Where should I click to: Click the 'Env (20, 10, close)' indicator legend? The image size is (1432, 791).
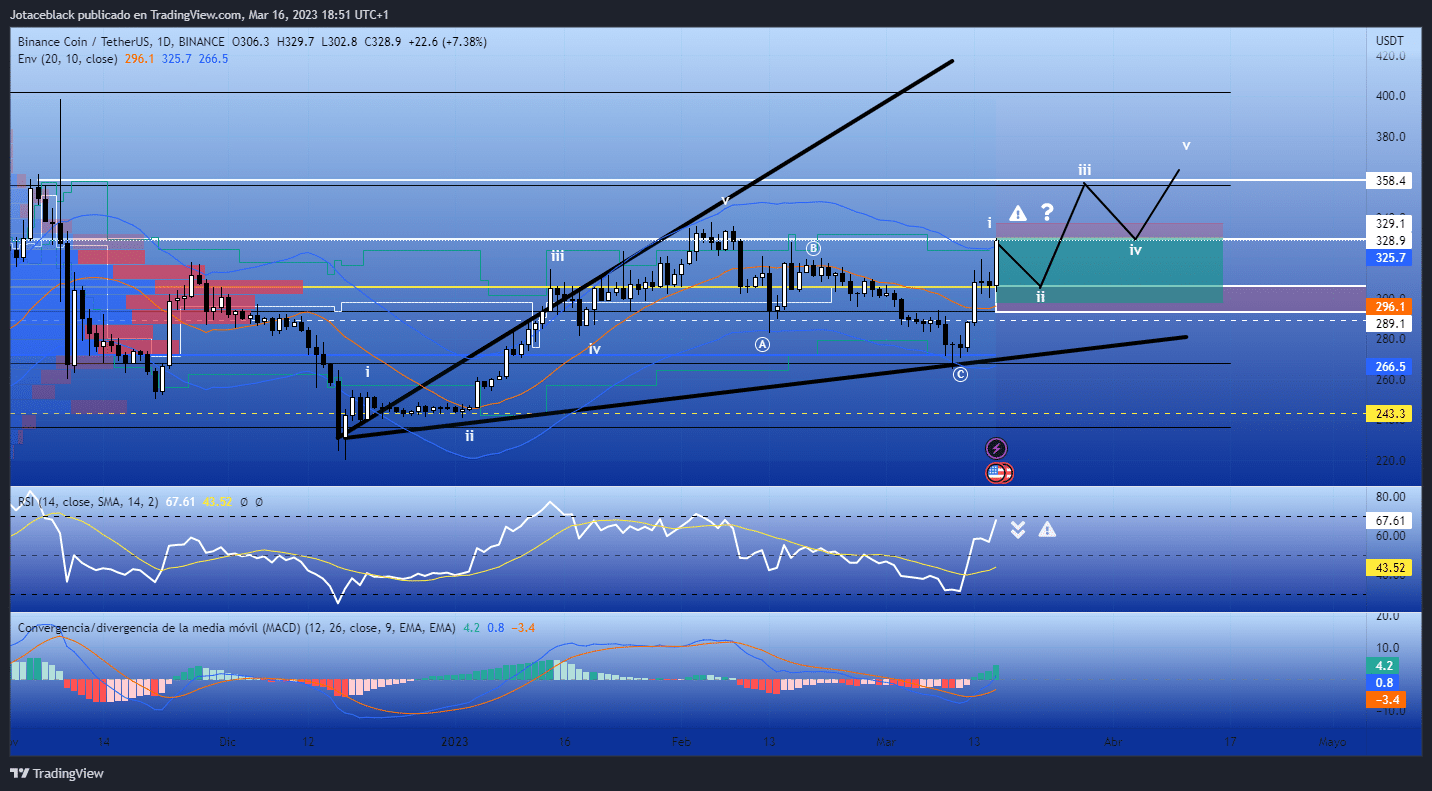tap(68, 59)
